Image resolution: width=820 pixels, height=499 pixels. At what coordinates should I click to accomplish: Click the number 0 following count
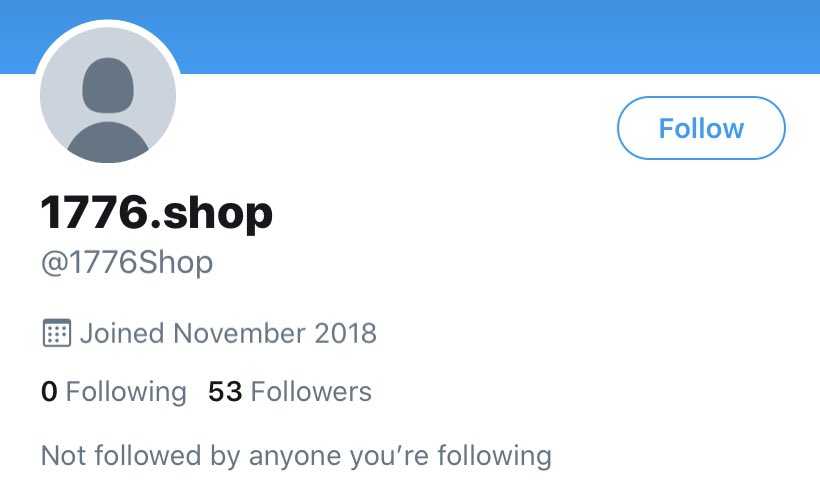[49, 392]
